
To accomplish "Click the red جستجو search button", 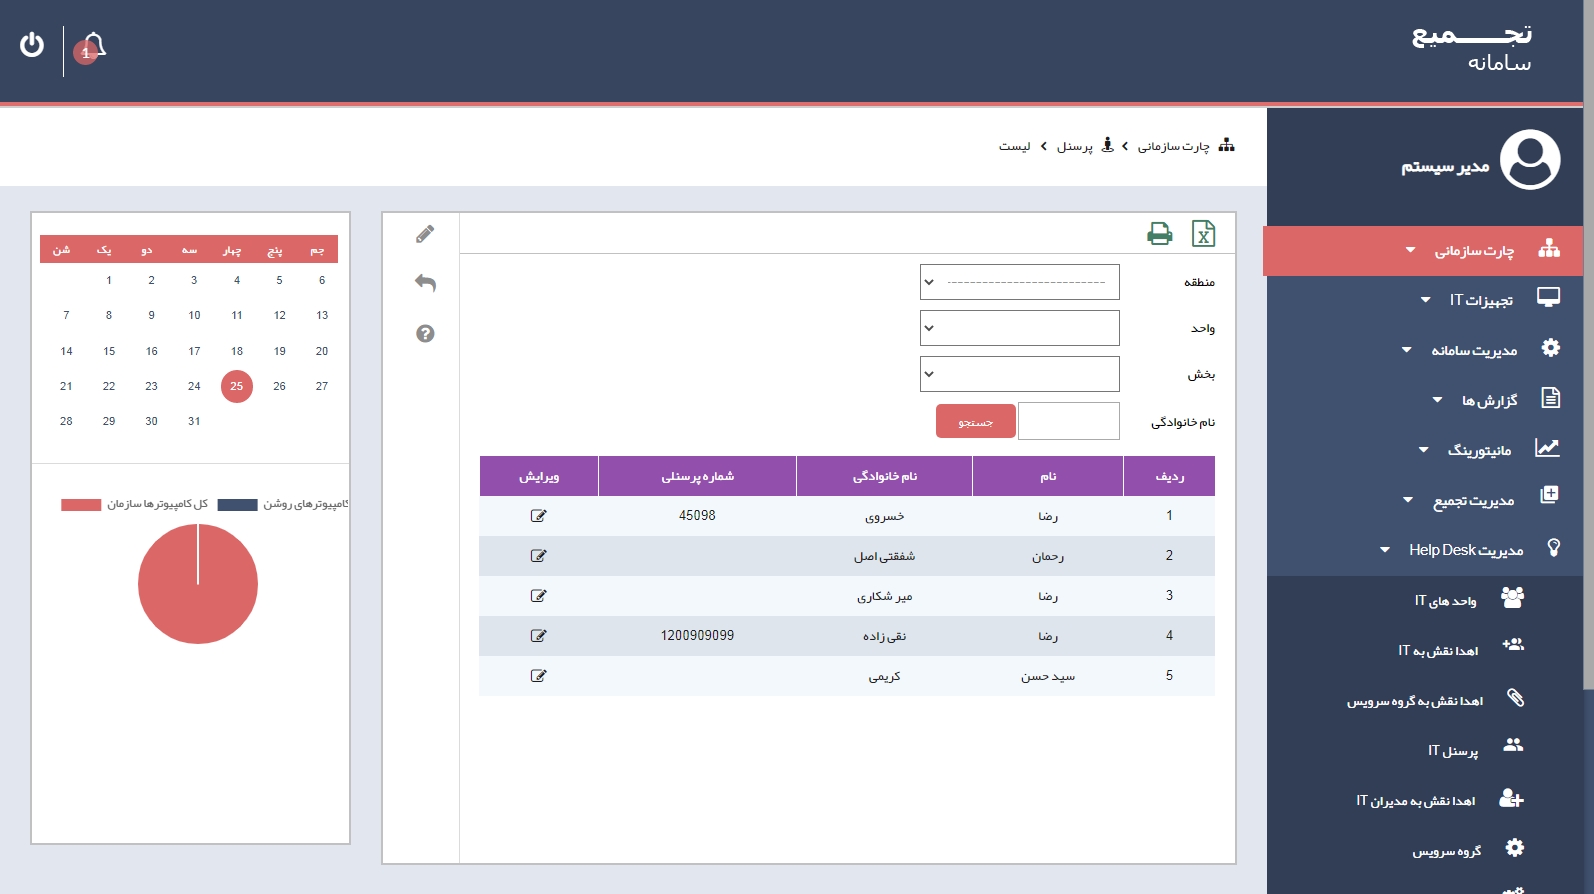I will [975, 422].
